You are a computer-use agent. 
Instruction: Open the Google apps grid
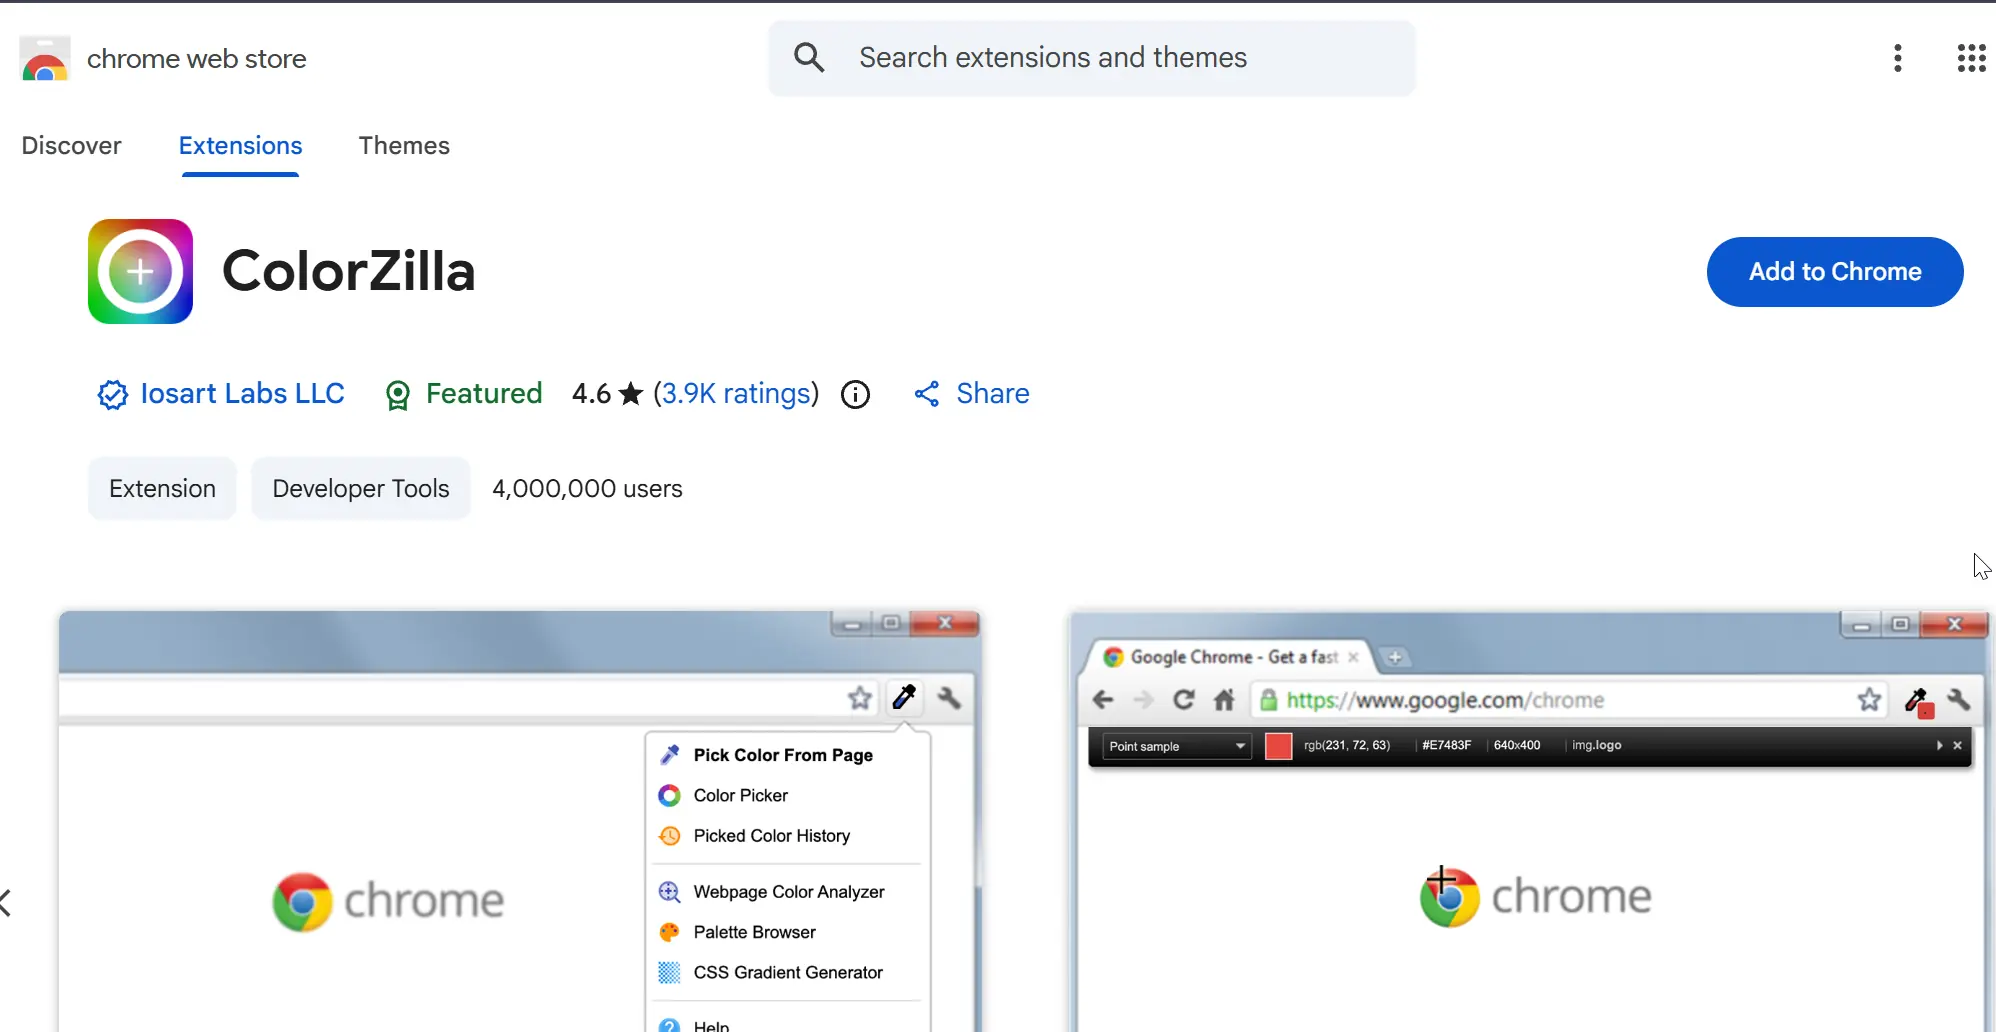click(1971, 58)
